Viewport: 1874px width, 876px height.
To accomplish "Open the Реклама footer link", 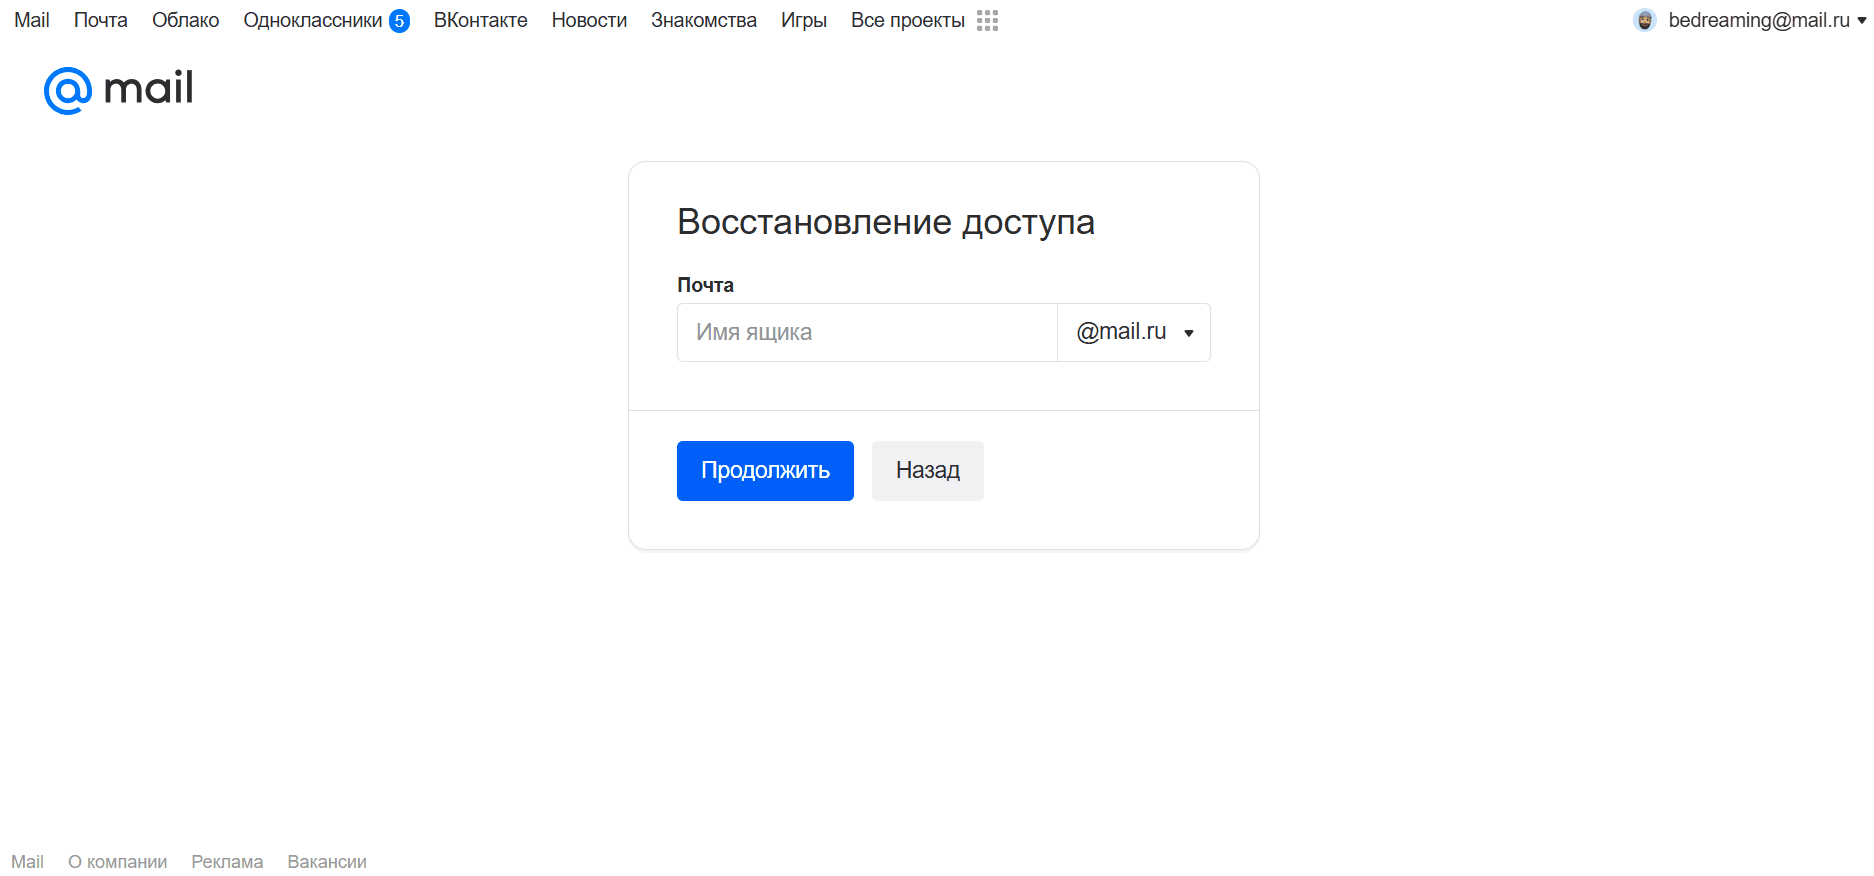I will 227,862.
